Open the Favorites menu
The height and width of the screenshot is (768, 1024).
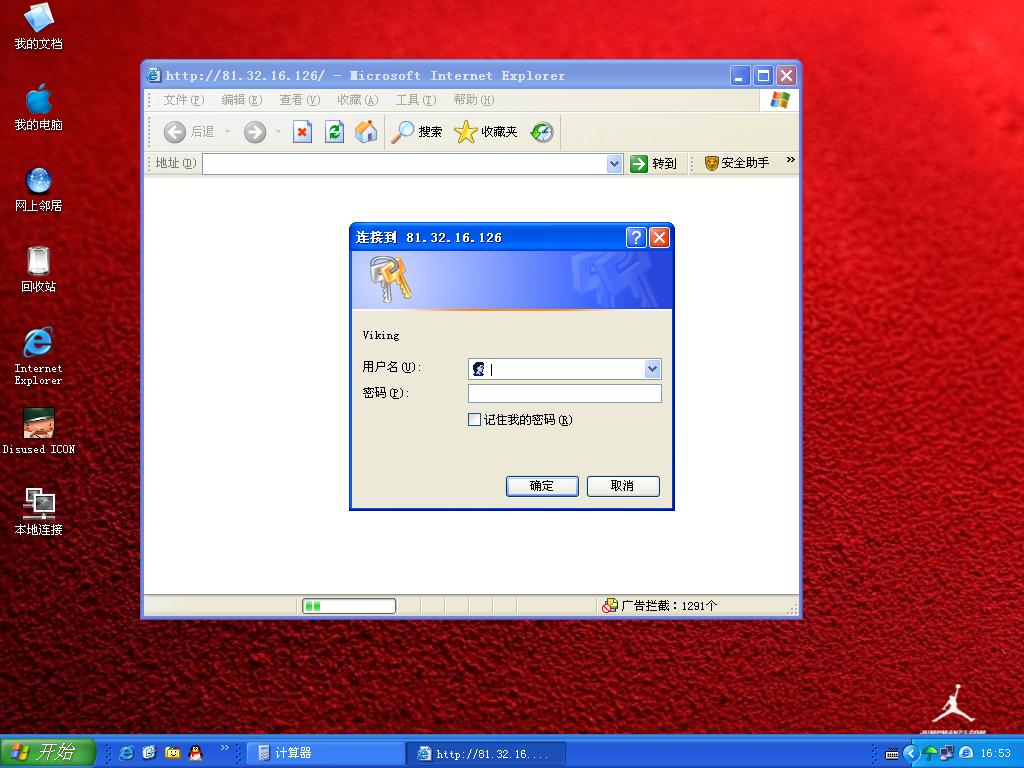[358, 100]
